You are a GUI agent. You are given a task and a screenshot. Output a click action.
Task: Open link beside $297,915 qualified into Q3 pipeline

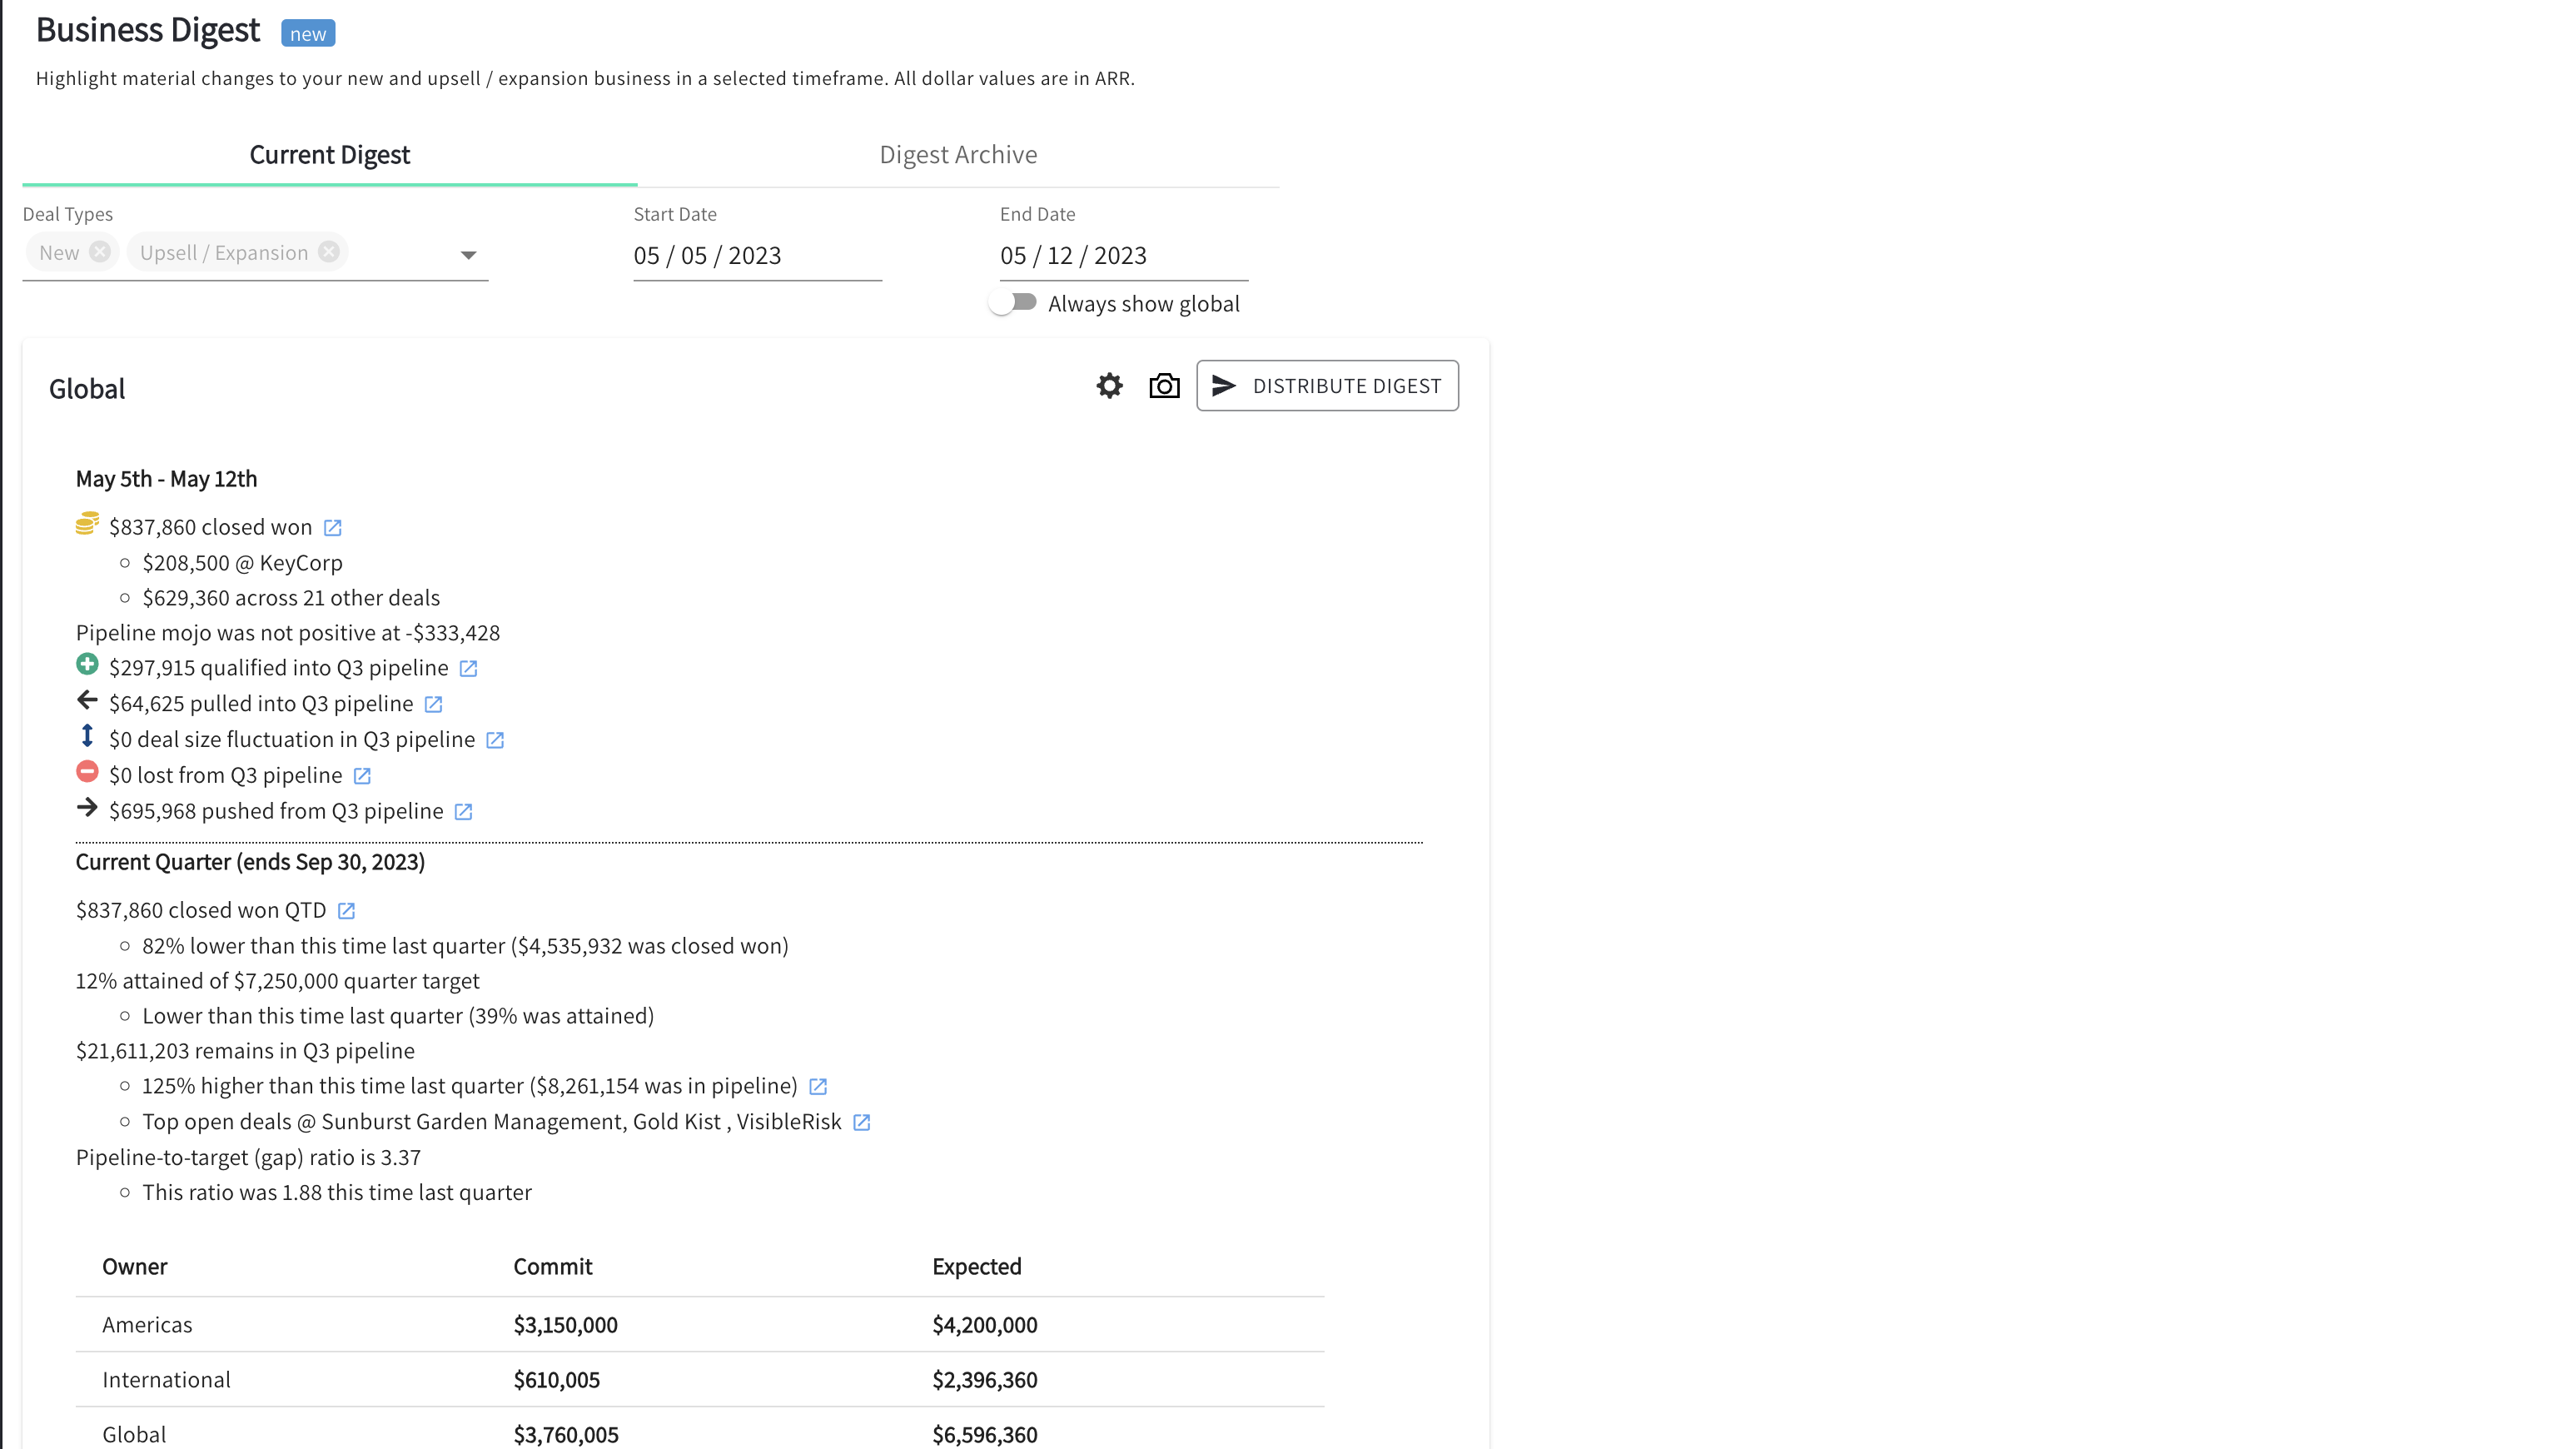point(469,668)
